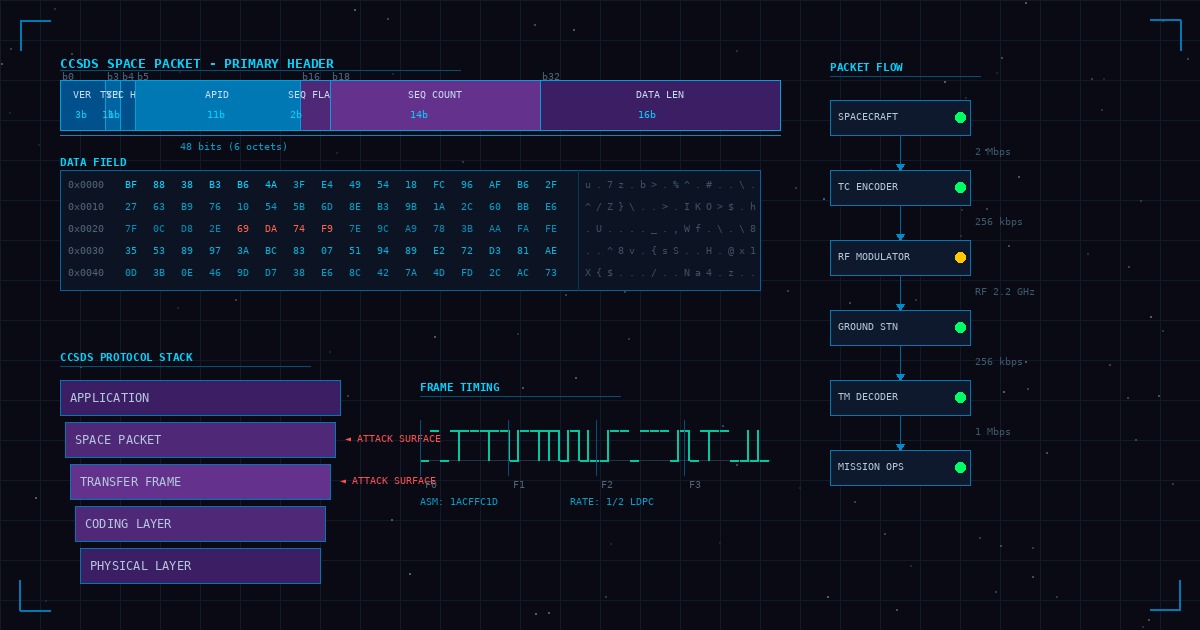The height and width of the screenshot is (630, 1200).
Task: Select the SEQ COUNT header field
Action: 435,105
